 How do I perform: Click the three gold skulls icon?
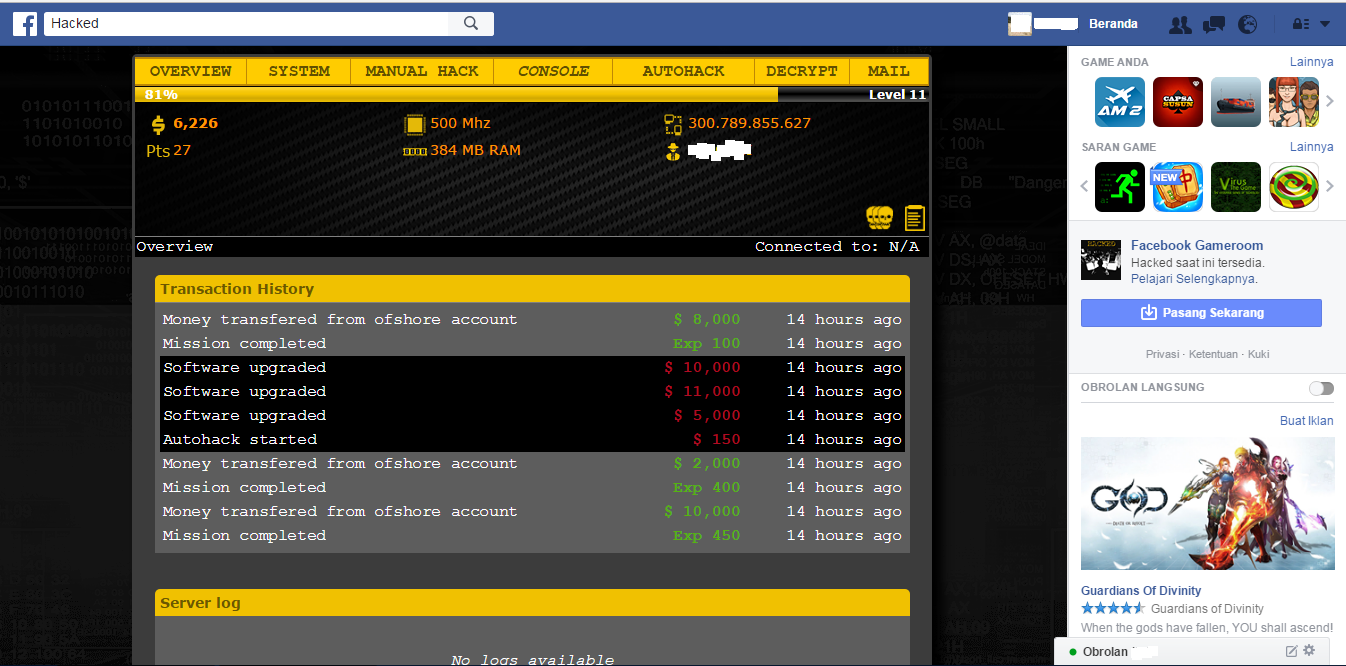879,217
